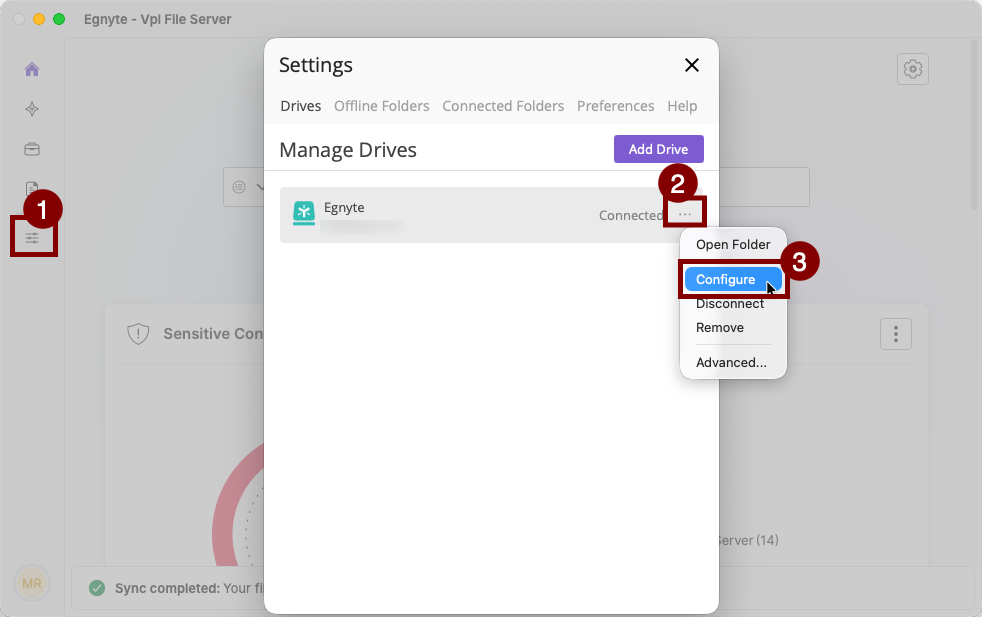Open the ellipsis menu for the Egnyte drive
The image size is (982, 617).
[685, 214]
